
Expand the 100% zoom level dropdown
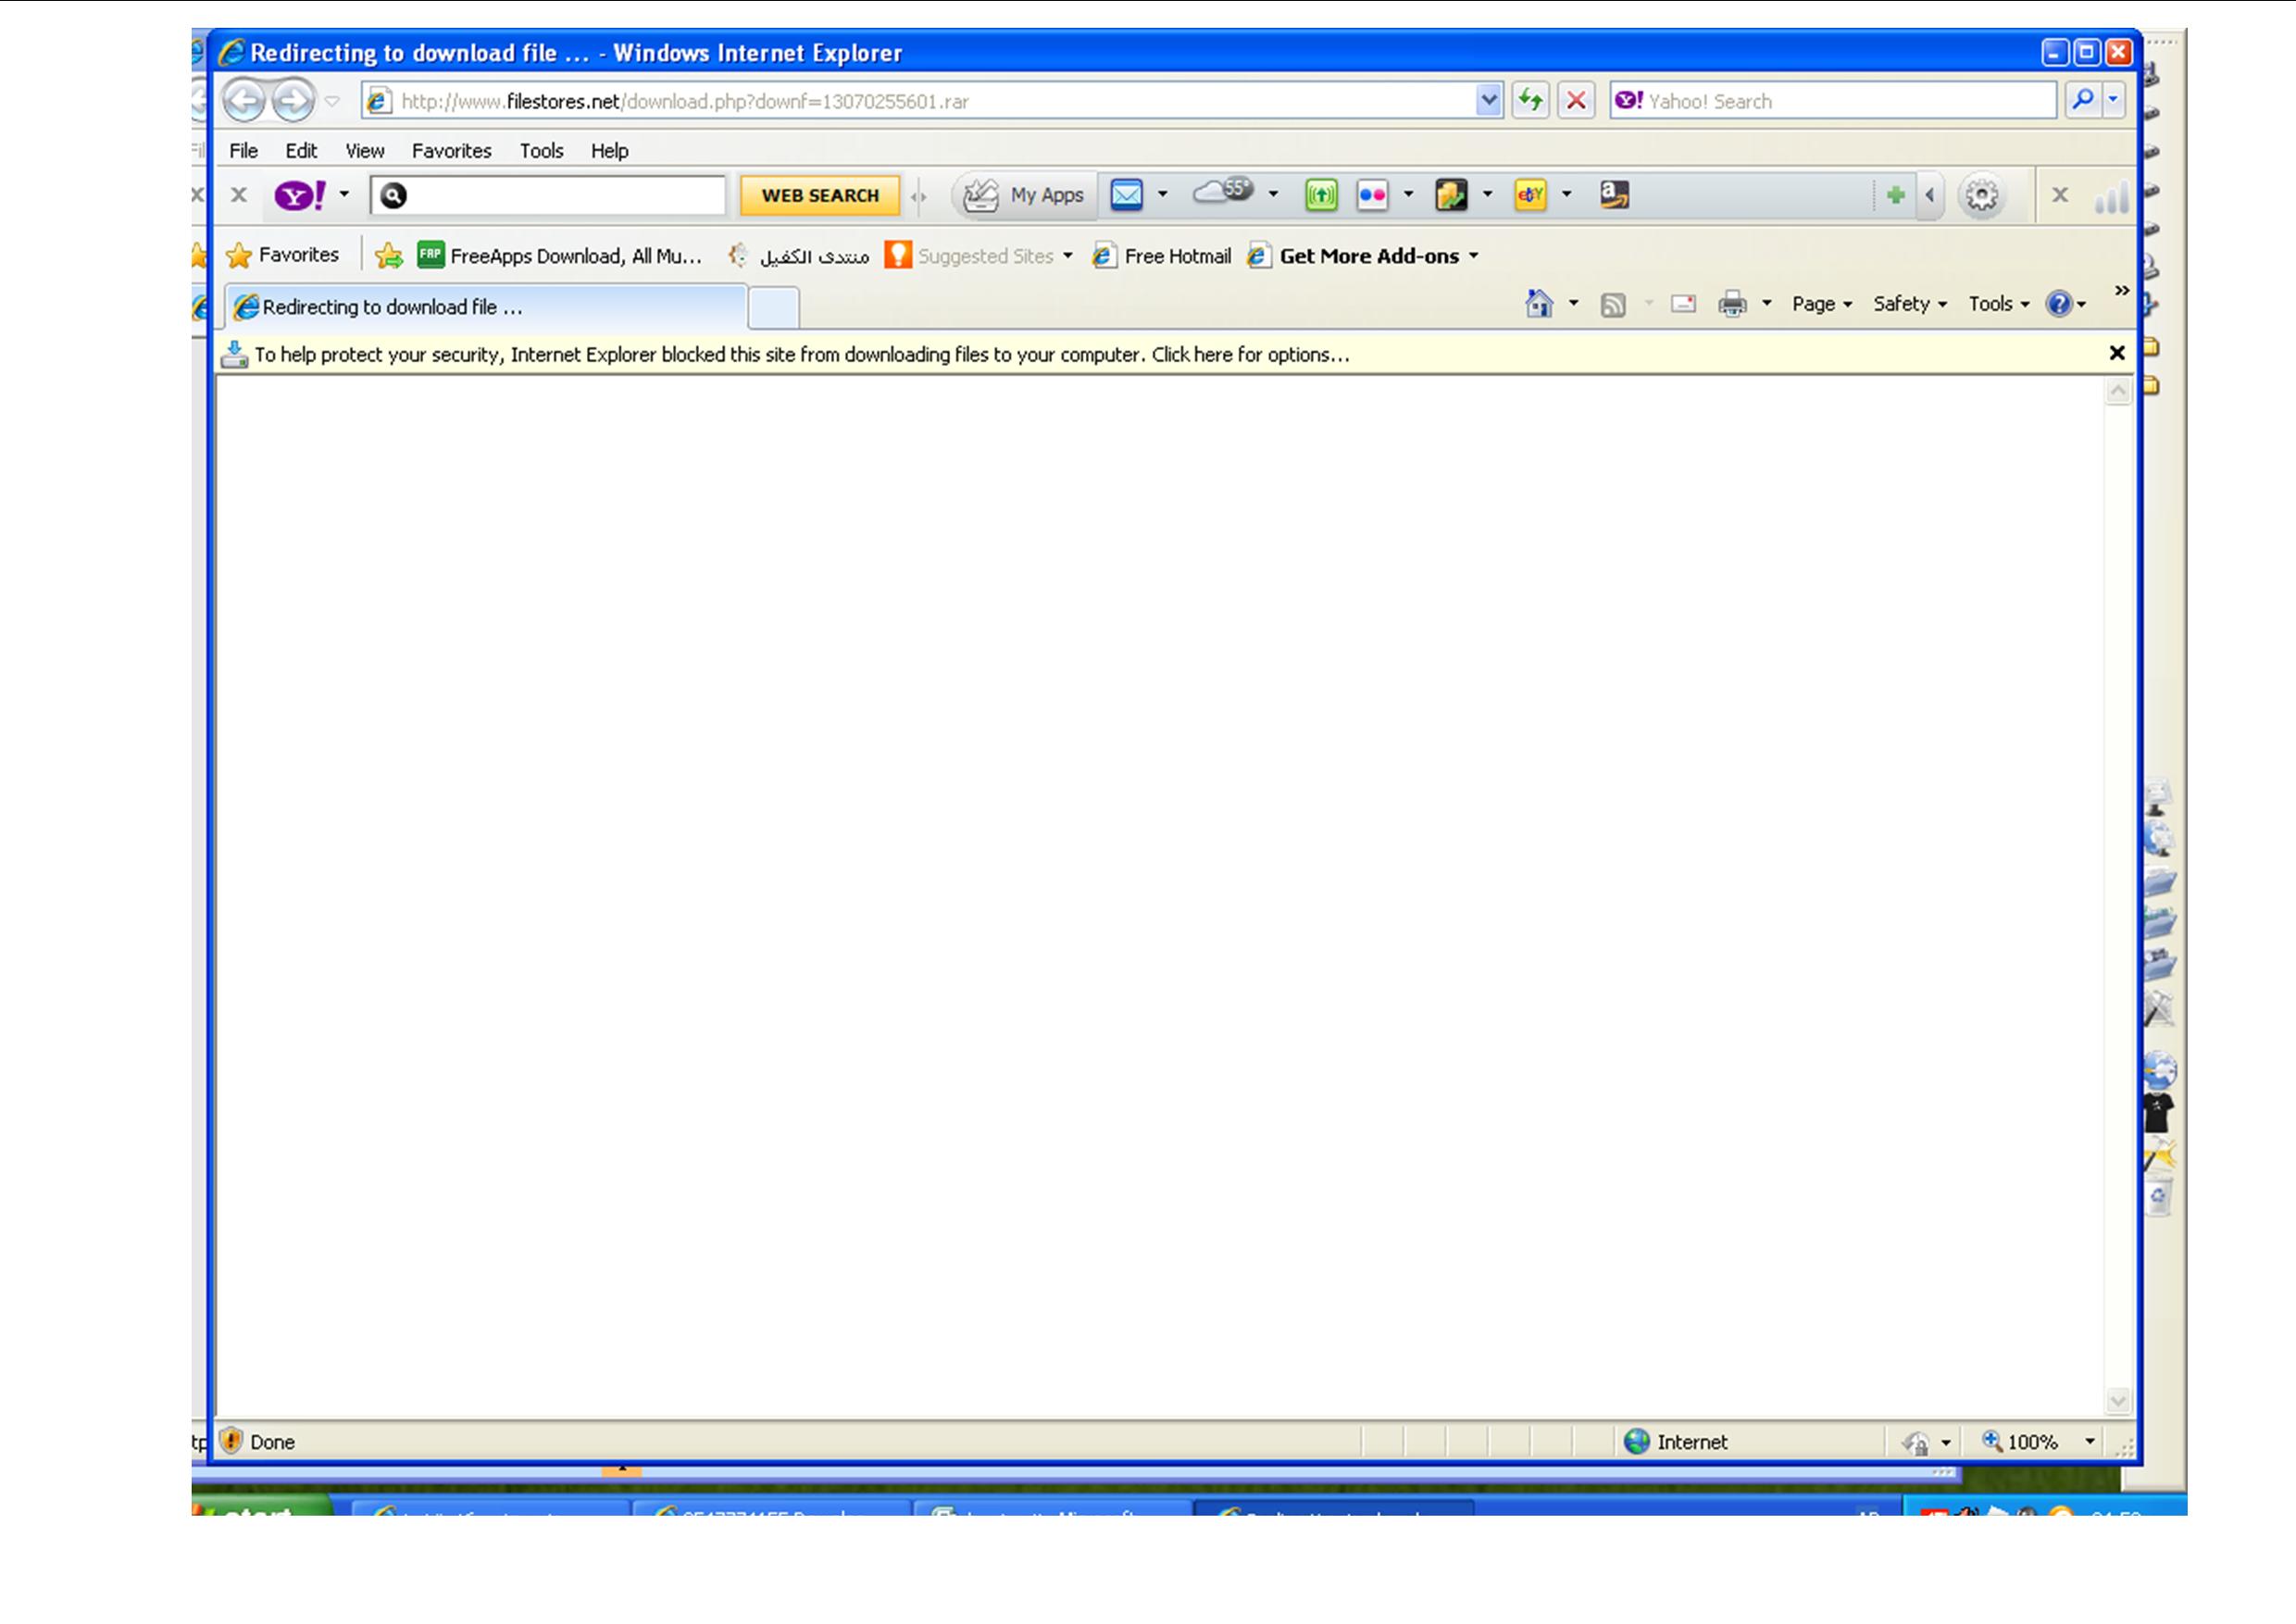[x=2089, y=1442]
